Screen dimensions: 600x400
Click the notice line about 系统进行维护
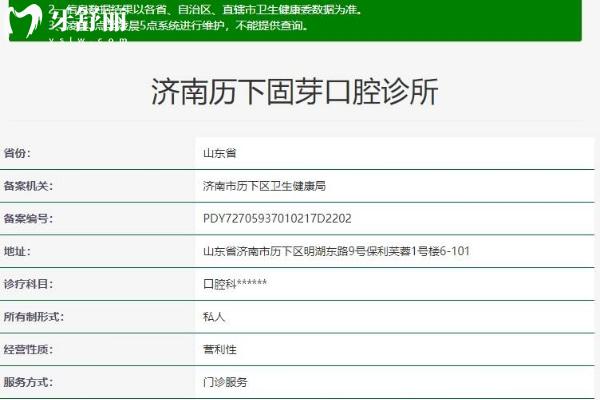178,26
